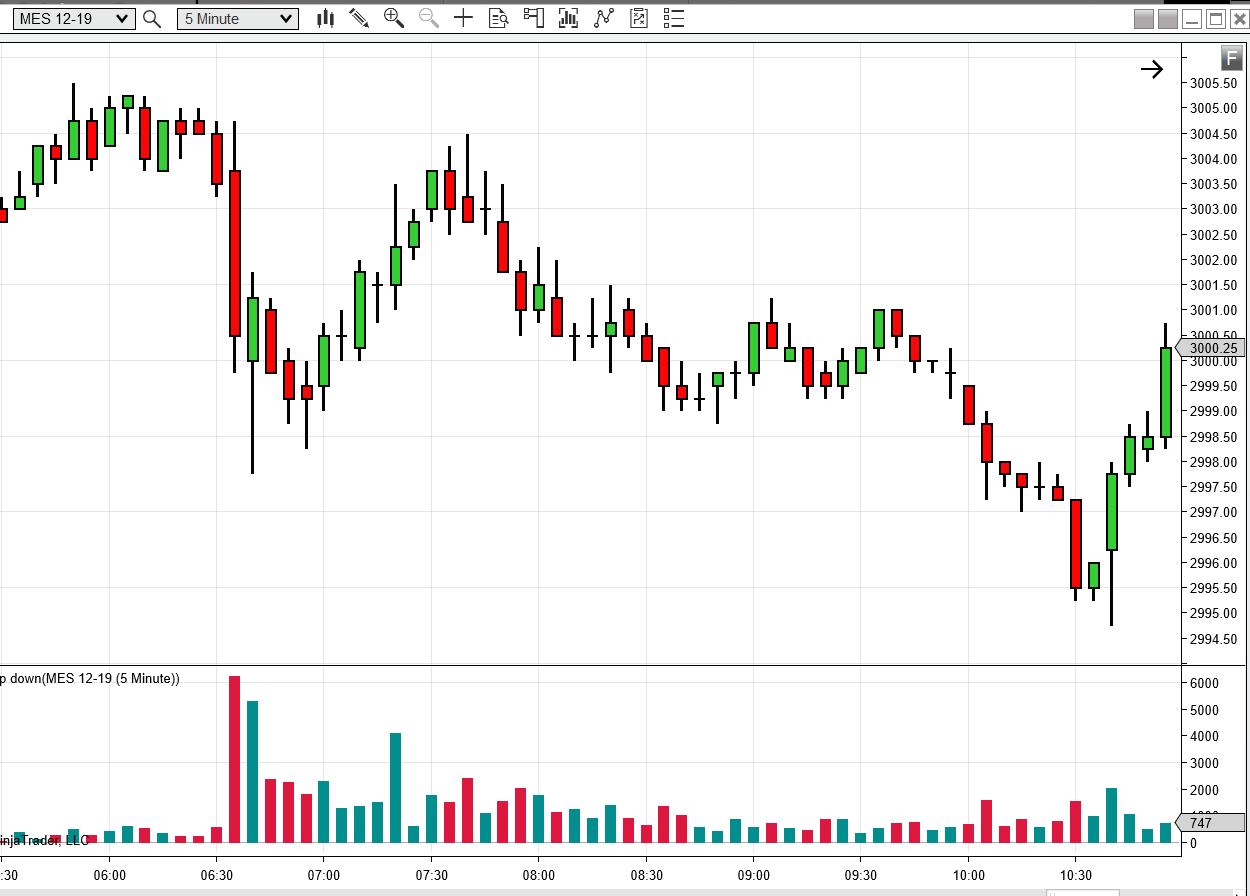Minimize the chart window
Image resolution: width=1250 pixels, height=896 pixels.
click(x=1191, y=19)
